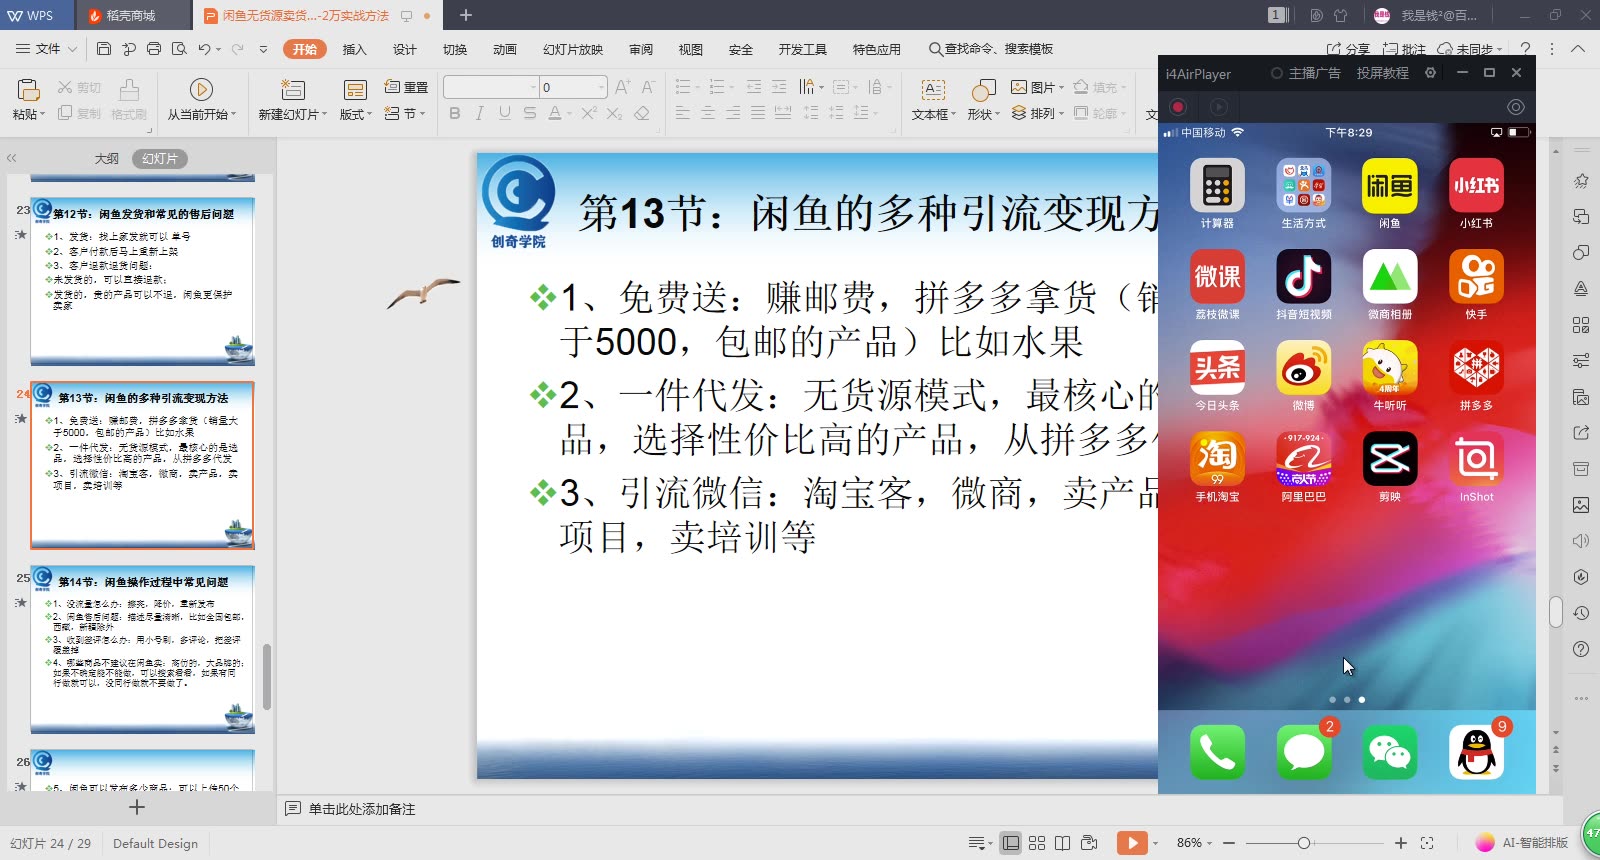Toggle strikethrough formatting S
Screen dimensions: 1600x860
pyautogui.click(x=530, y=113)
